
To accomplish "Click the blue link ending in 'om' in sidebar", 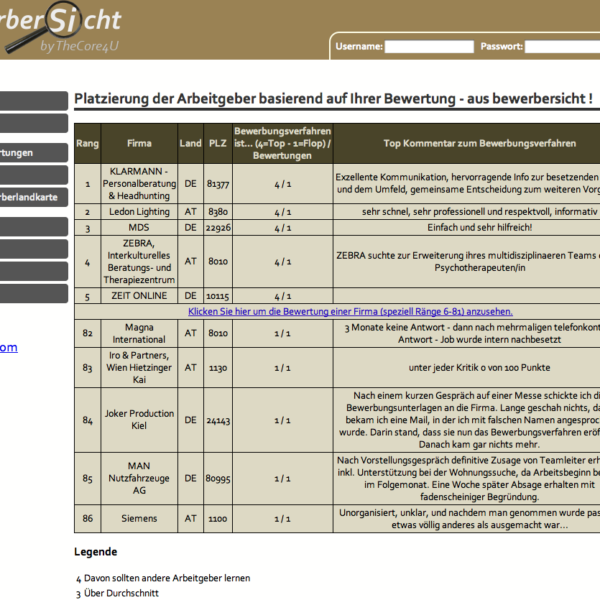I will 8,347.
